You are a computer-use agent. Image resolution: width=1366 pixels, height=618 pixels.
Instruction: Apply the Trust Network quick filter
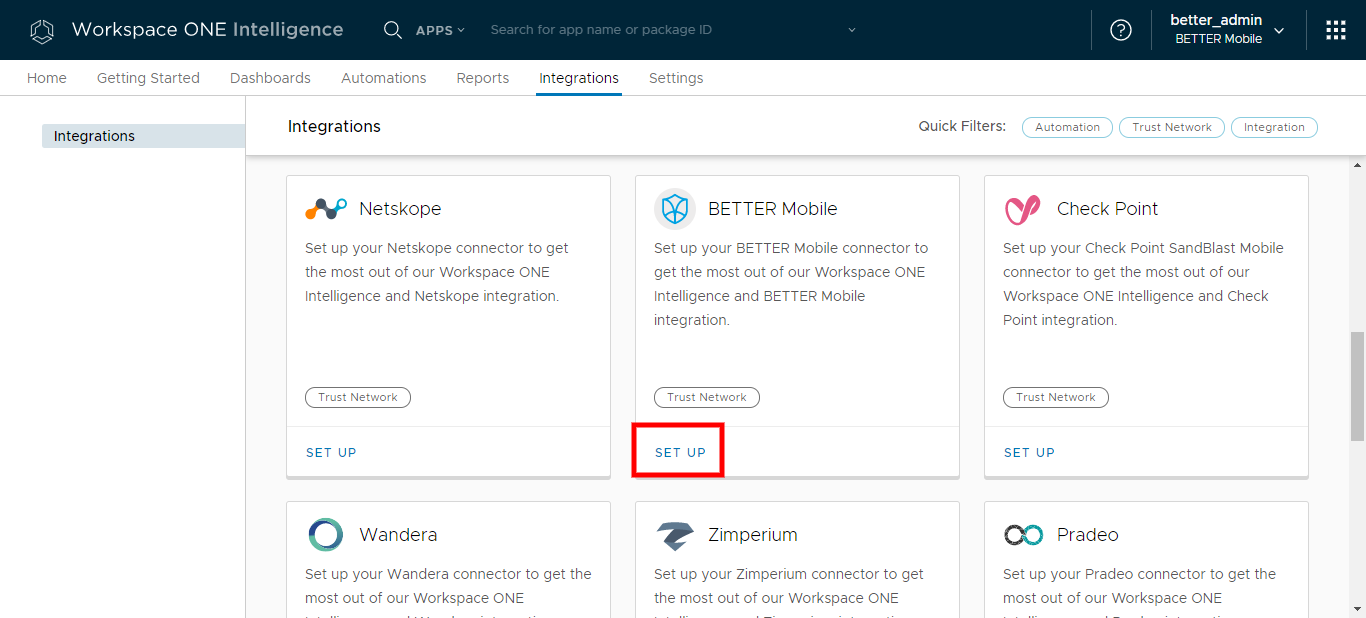1172,127
